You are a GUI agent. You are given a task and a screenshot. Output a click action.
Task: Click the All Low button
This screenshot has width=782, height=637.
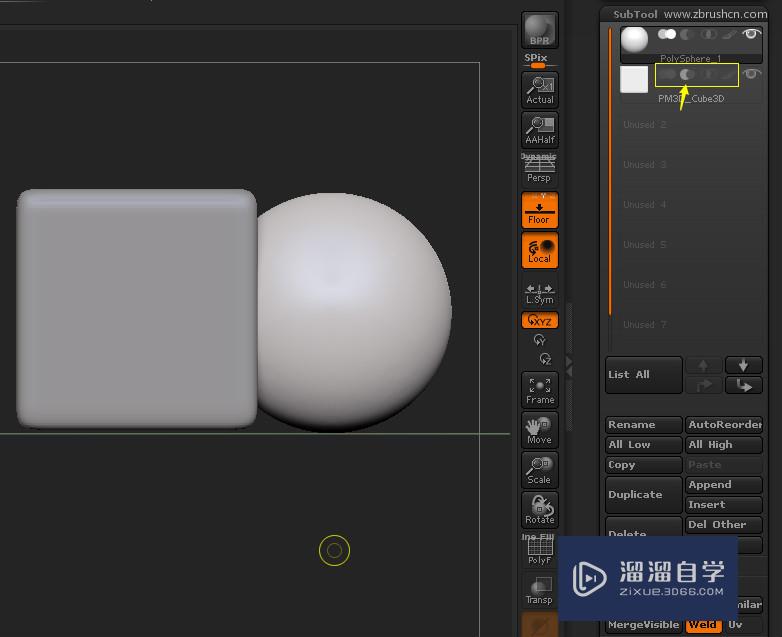[643, 444]
